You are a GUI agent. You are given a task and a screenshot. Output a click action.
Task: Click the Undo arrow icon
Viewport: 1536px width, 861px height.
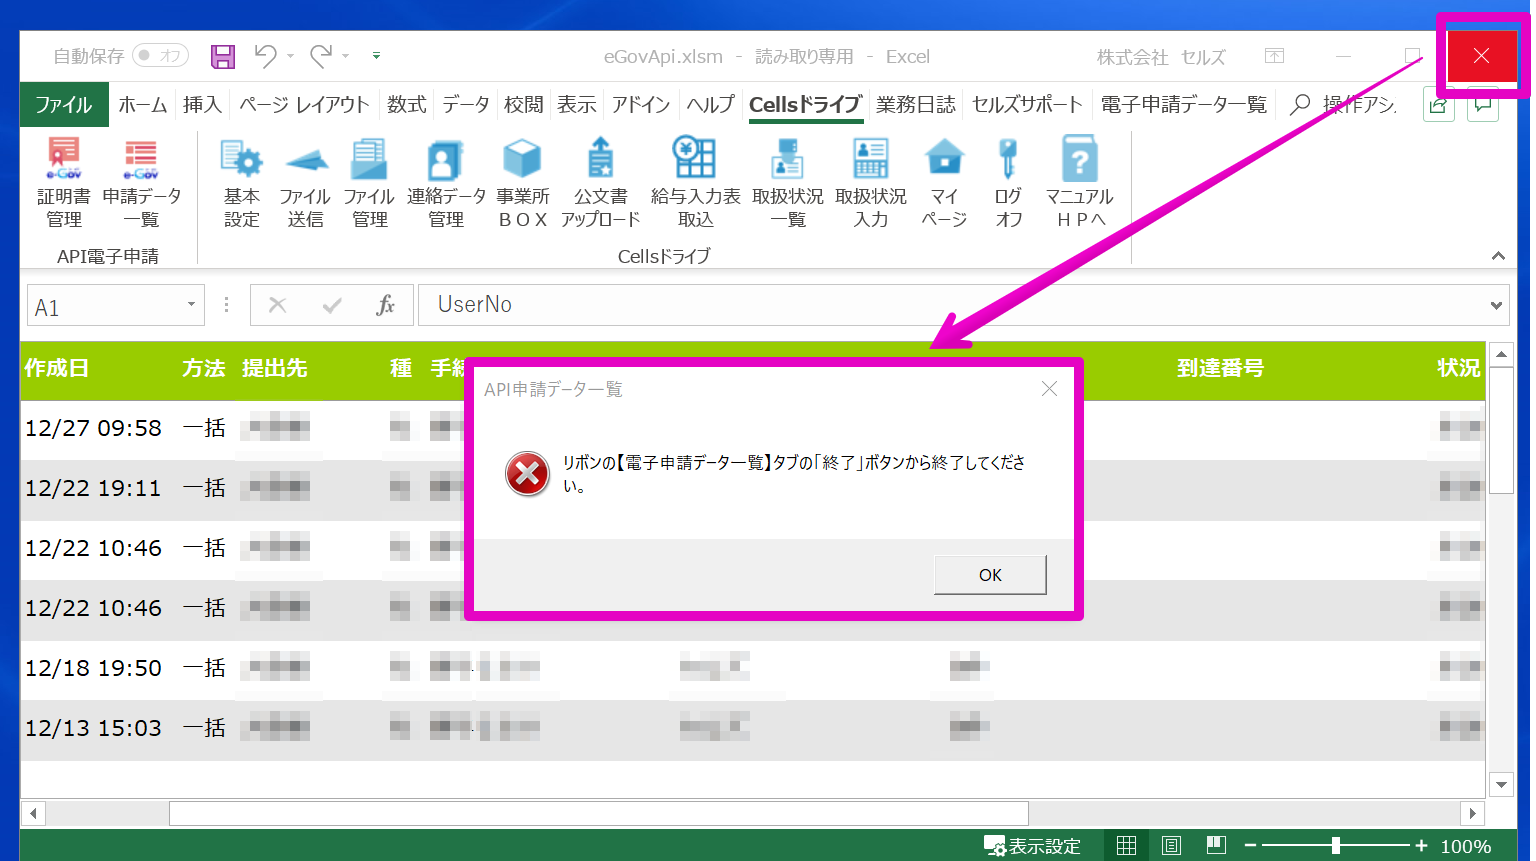[x=265, y=56]
